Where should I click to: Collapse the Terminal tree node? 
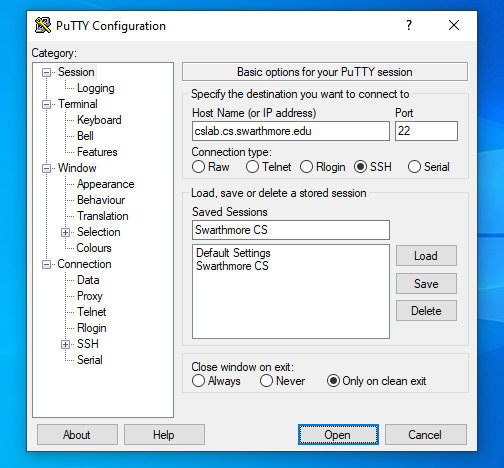point(46,104)
